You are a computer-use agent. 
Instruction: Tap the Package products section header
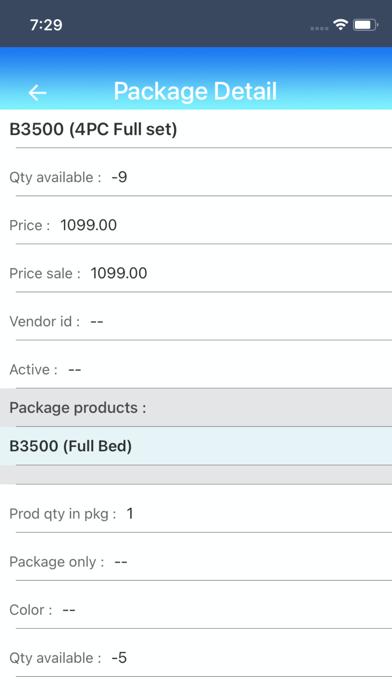[x=196, y=407]
